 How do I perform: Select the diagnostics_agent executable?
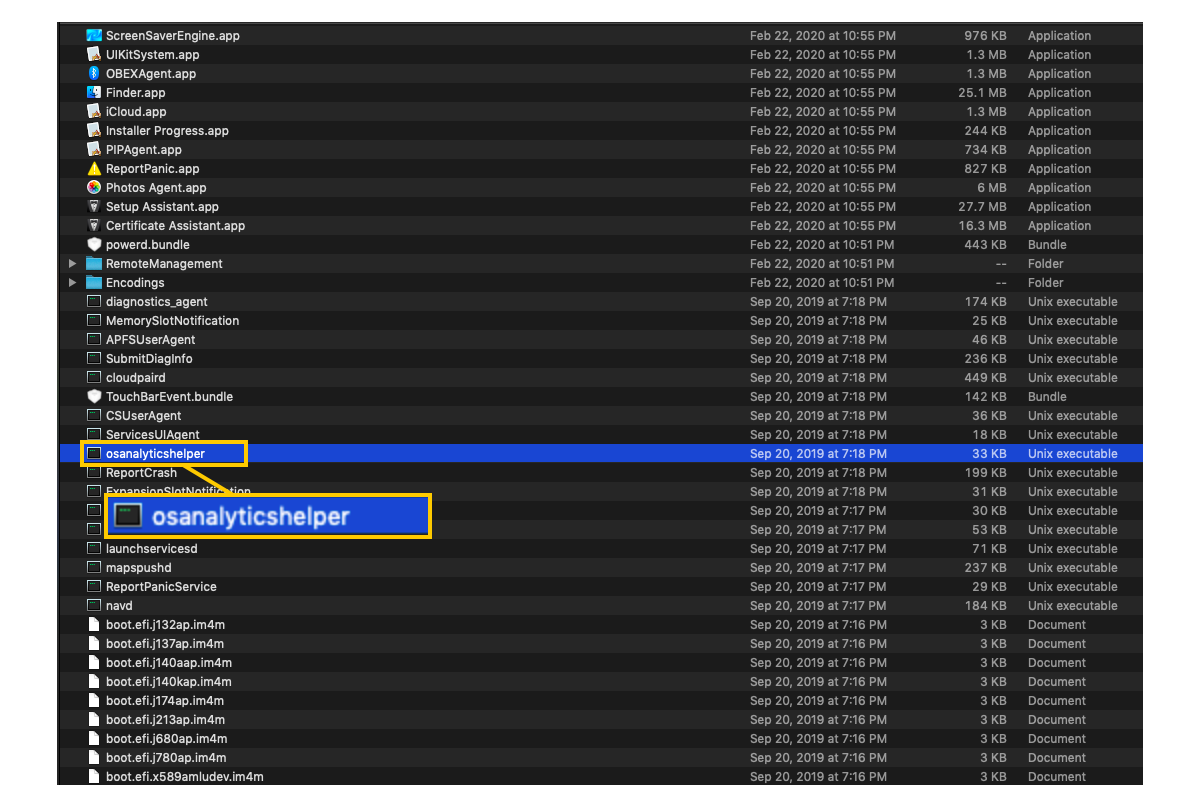[x=156, y=301]
